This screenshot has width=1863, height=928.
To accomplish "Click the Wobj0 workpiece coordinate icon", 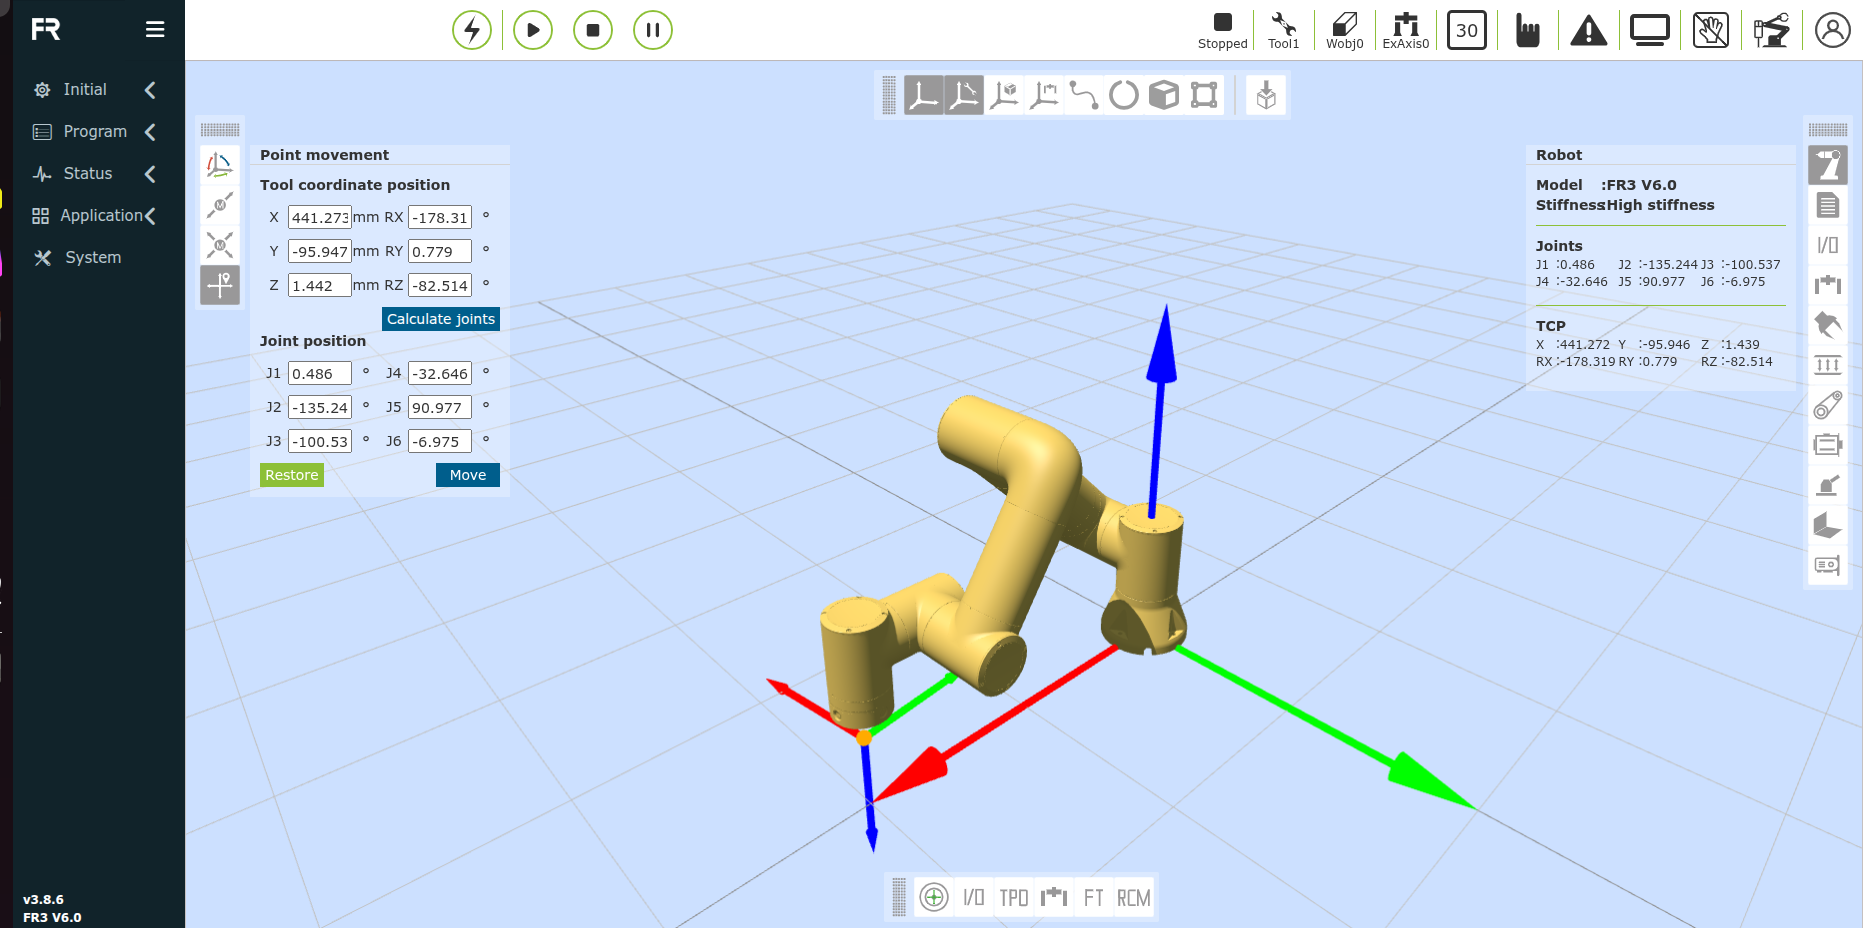I will point(1344,30).
